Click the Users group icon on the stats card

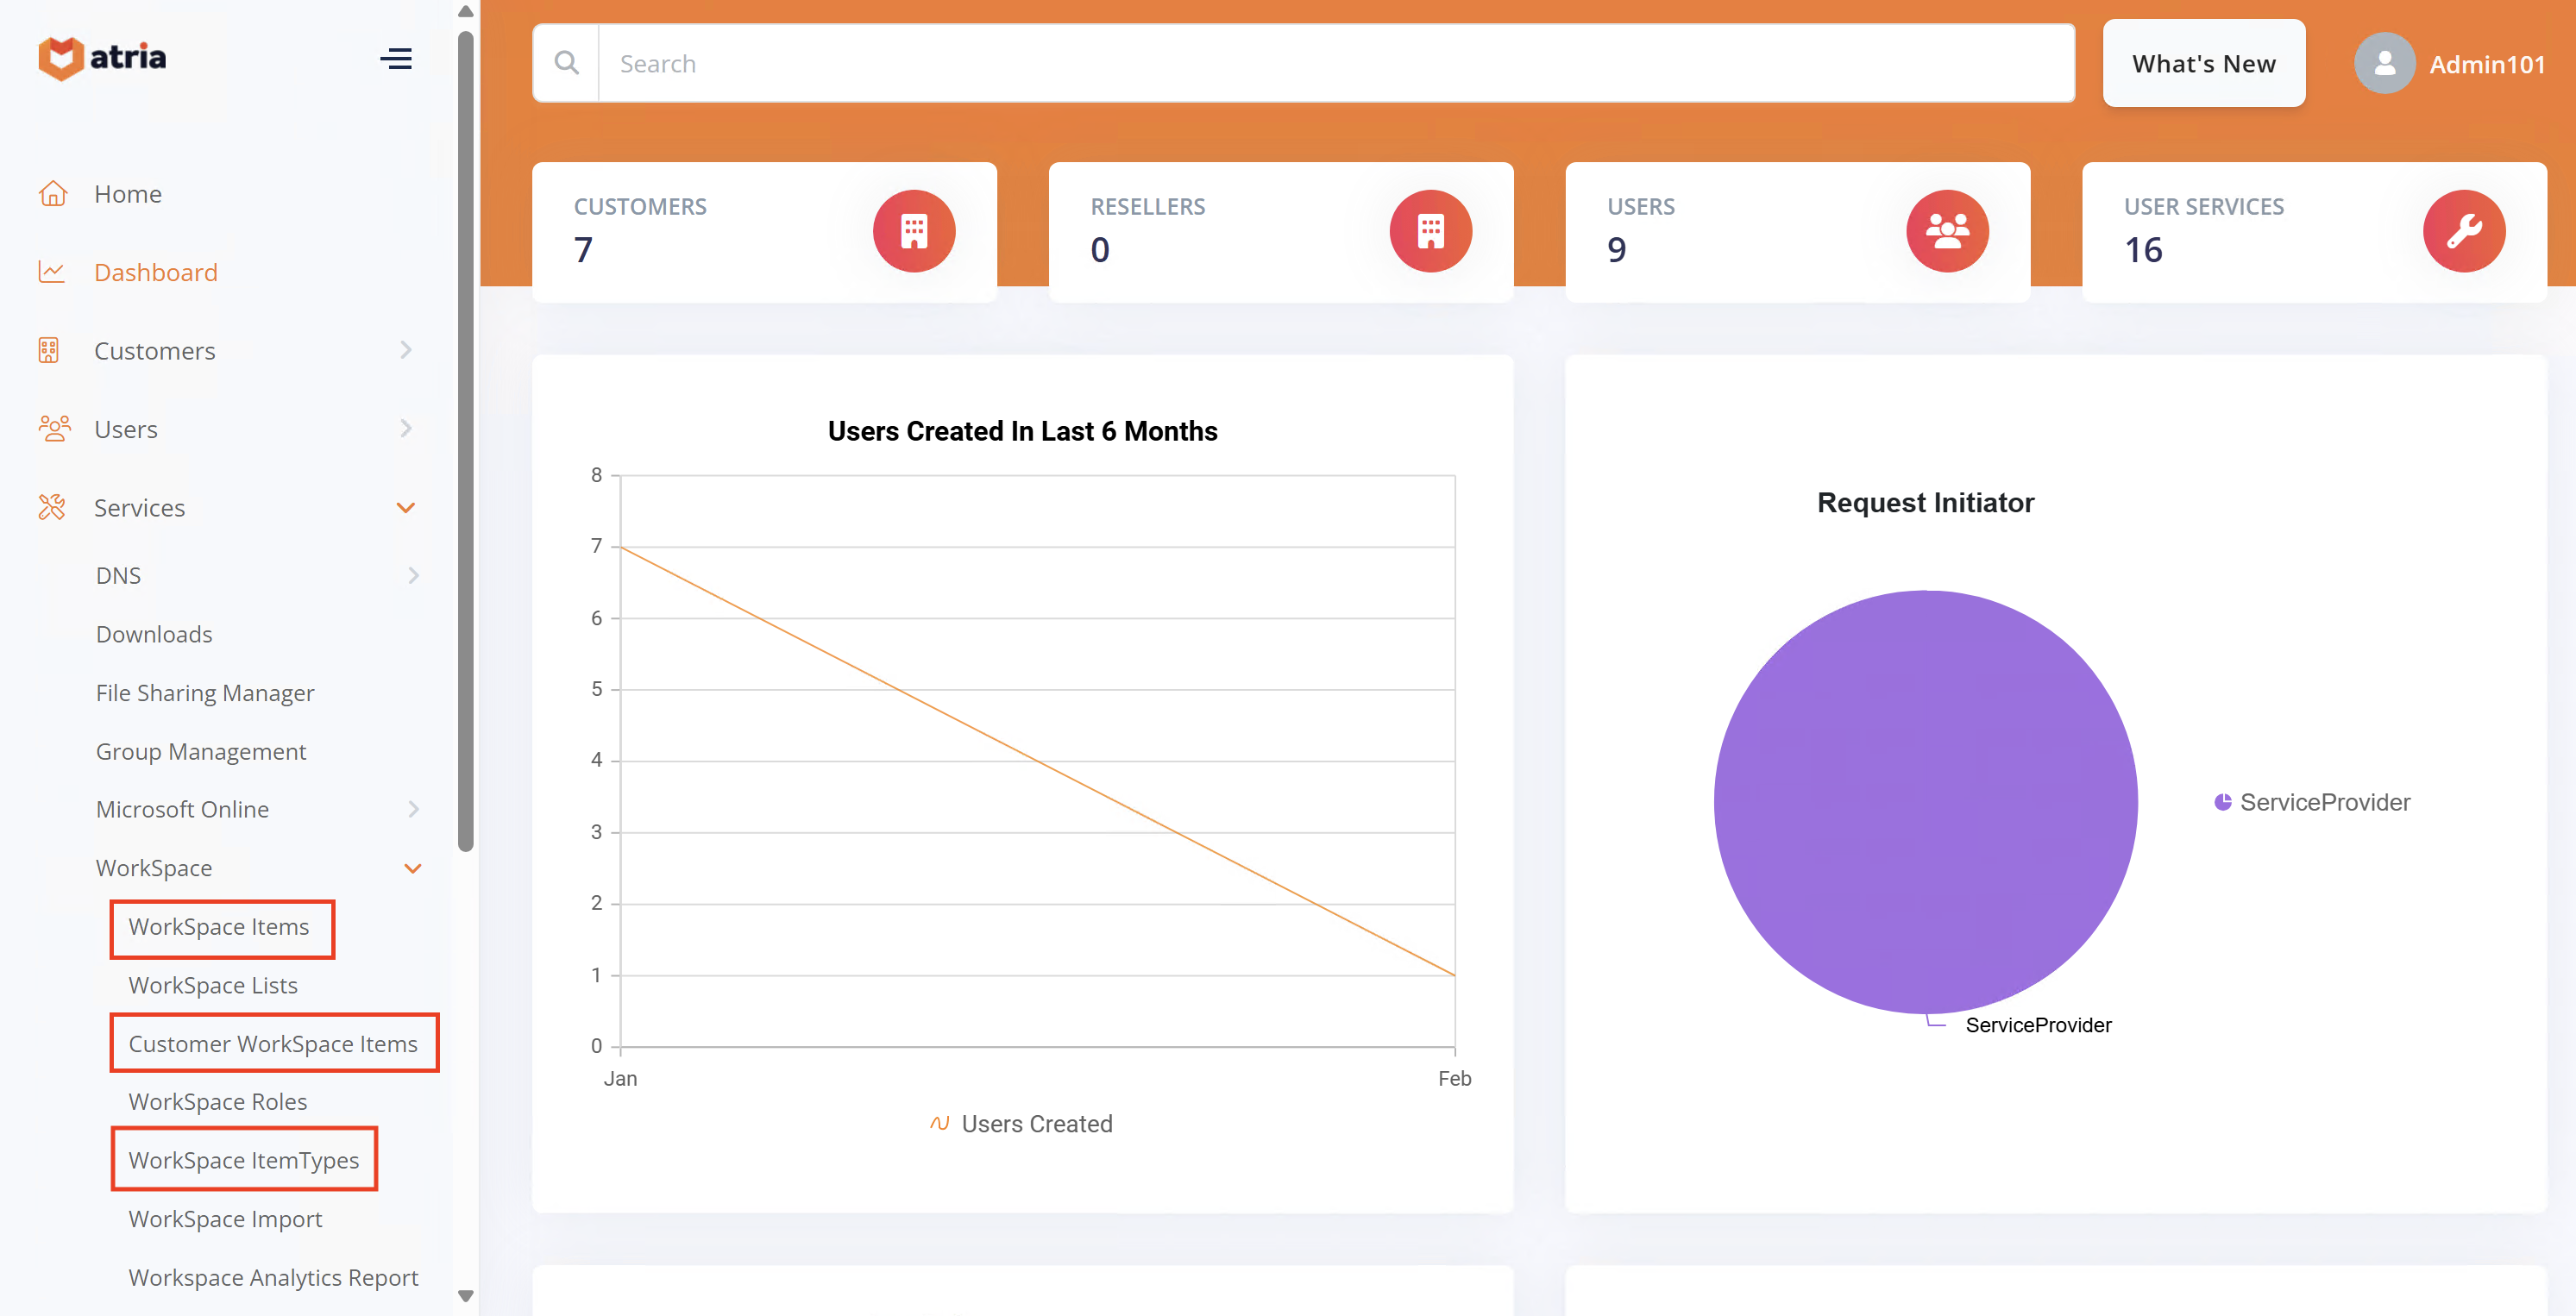coord(1946,231)
